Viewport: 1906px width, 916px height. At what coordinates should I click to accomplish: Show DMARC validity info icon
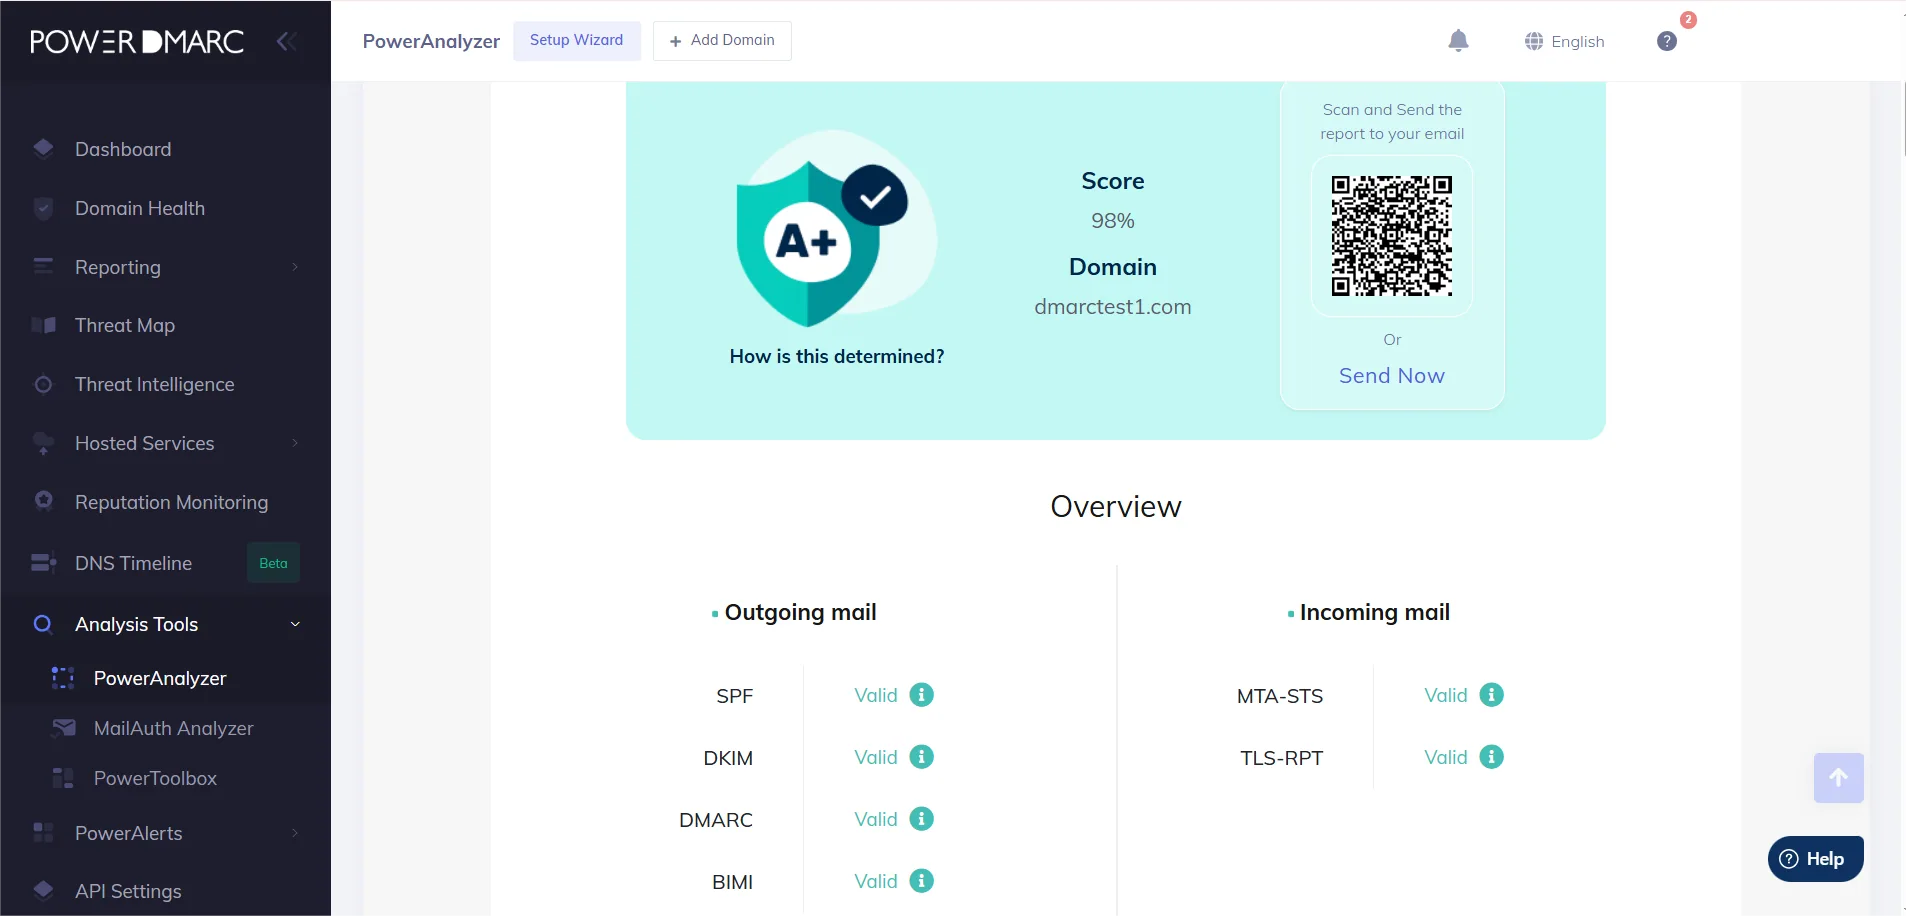click(922, 819)
